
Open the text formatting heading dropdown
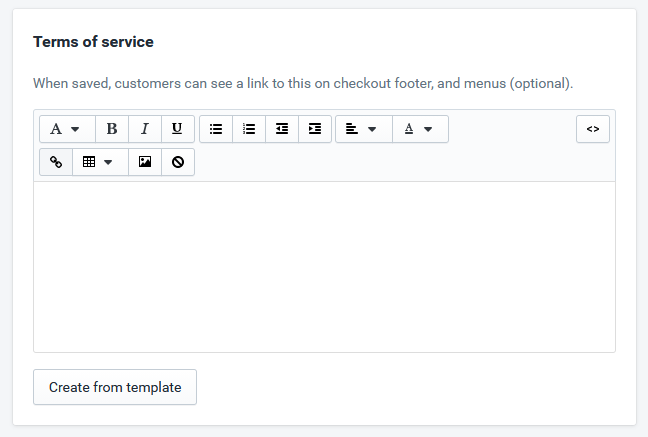click(67, 129)
